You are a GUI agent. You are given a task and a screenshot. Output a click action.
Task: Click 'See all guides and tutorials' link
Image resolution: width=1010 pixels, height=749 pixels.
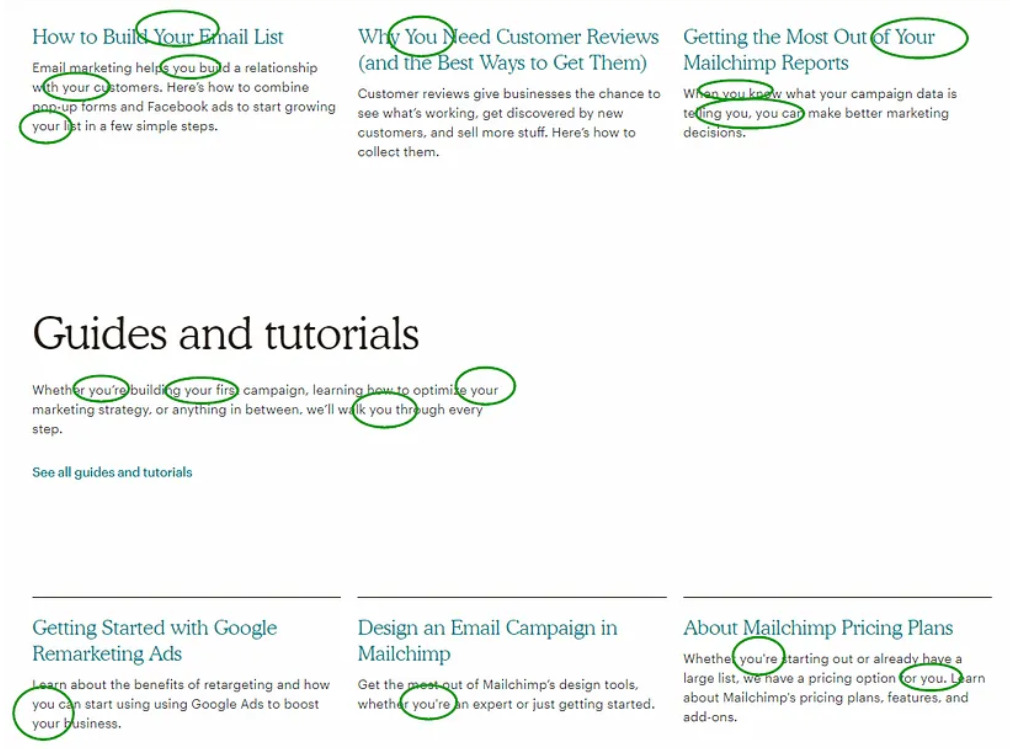[x=112, y=472]
